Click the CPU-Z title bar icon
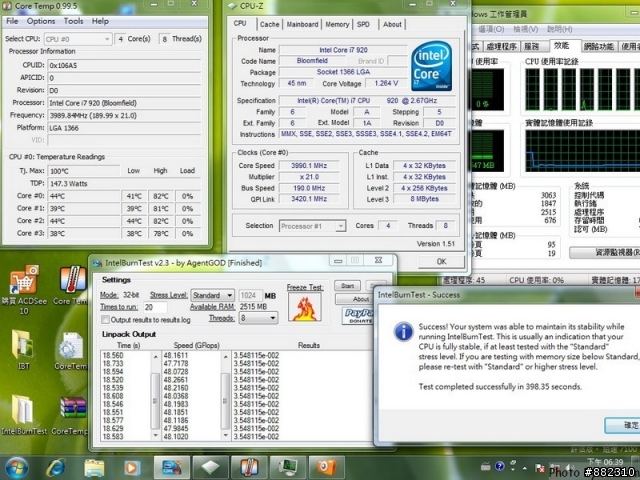This screenshot has height=480, width=640. [x=232, y=6]
